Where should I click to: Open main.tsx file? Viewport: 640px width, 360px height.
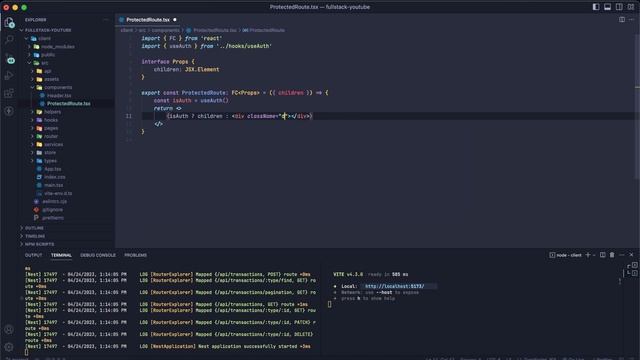point(53,185)
